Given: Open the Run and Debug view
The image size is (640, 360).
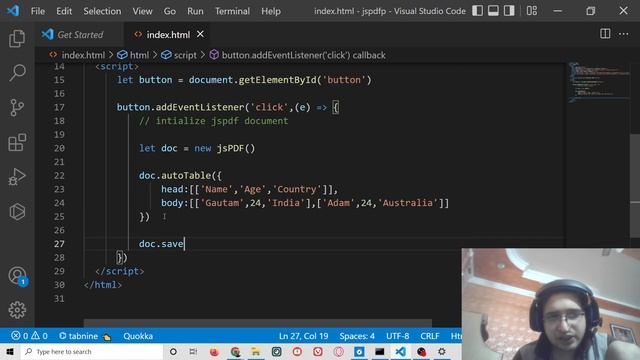Looking at the screenshot, I should 17,177.
